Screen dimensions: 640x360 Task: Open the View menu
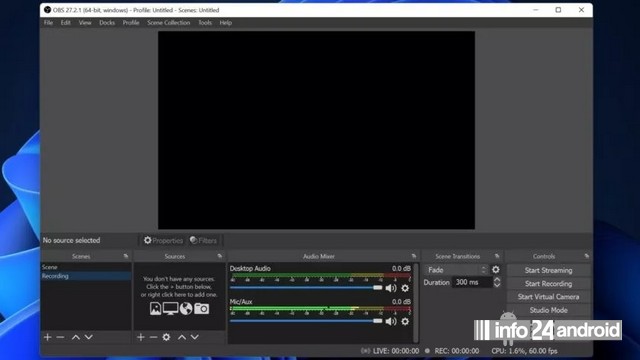pos(85,23)
